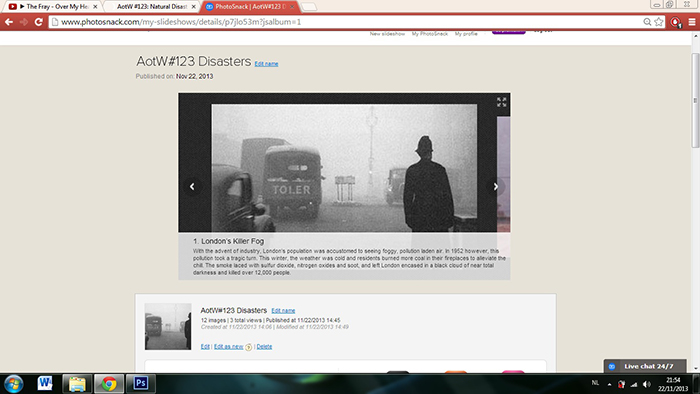
Task: Select the PhotoSnack AotW#123 tab
Action: point(250,7)
